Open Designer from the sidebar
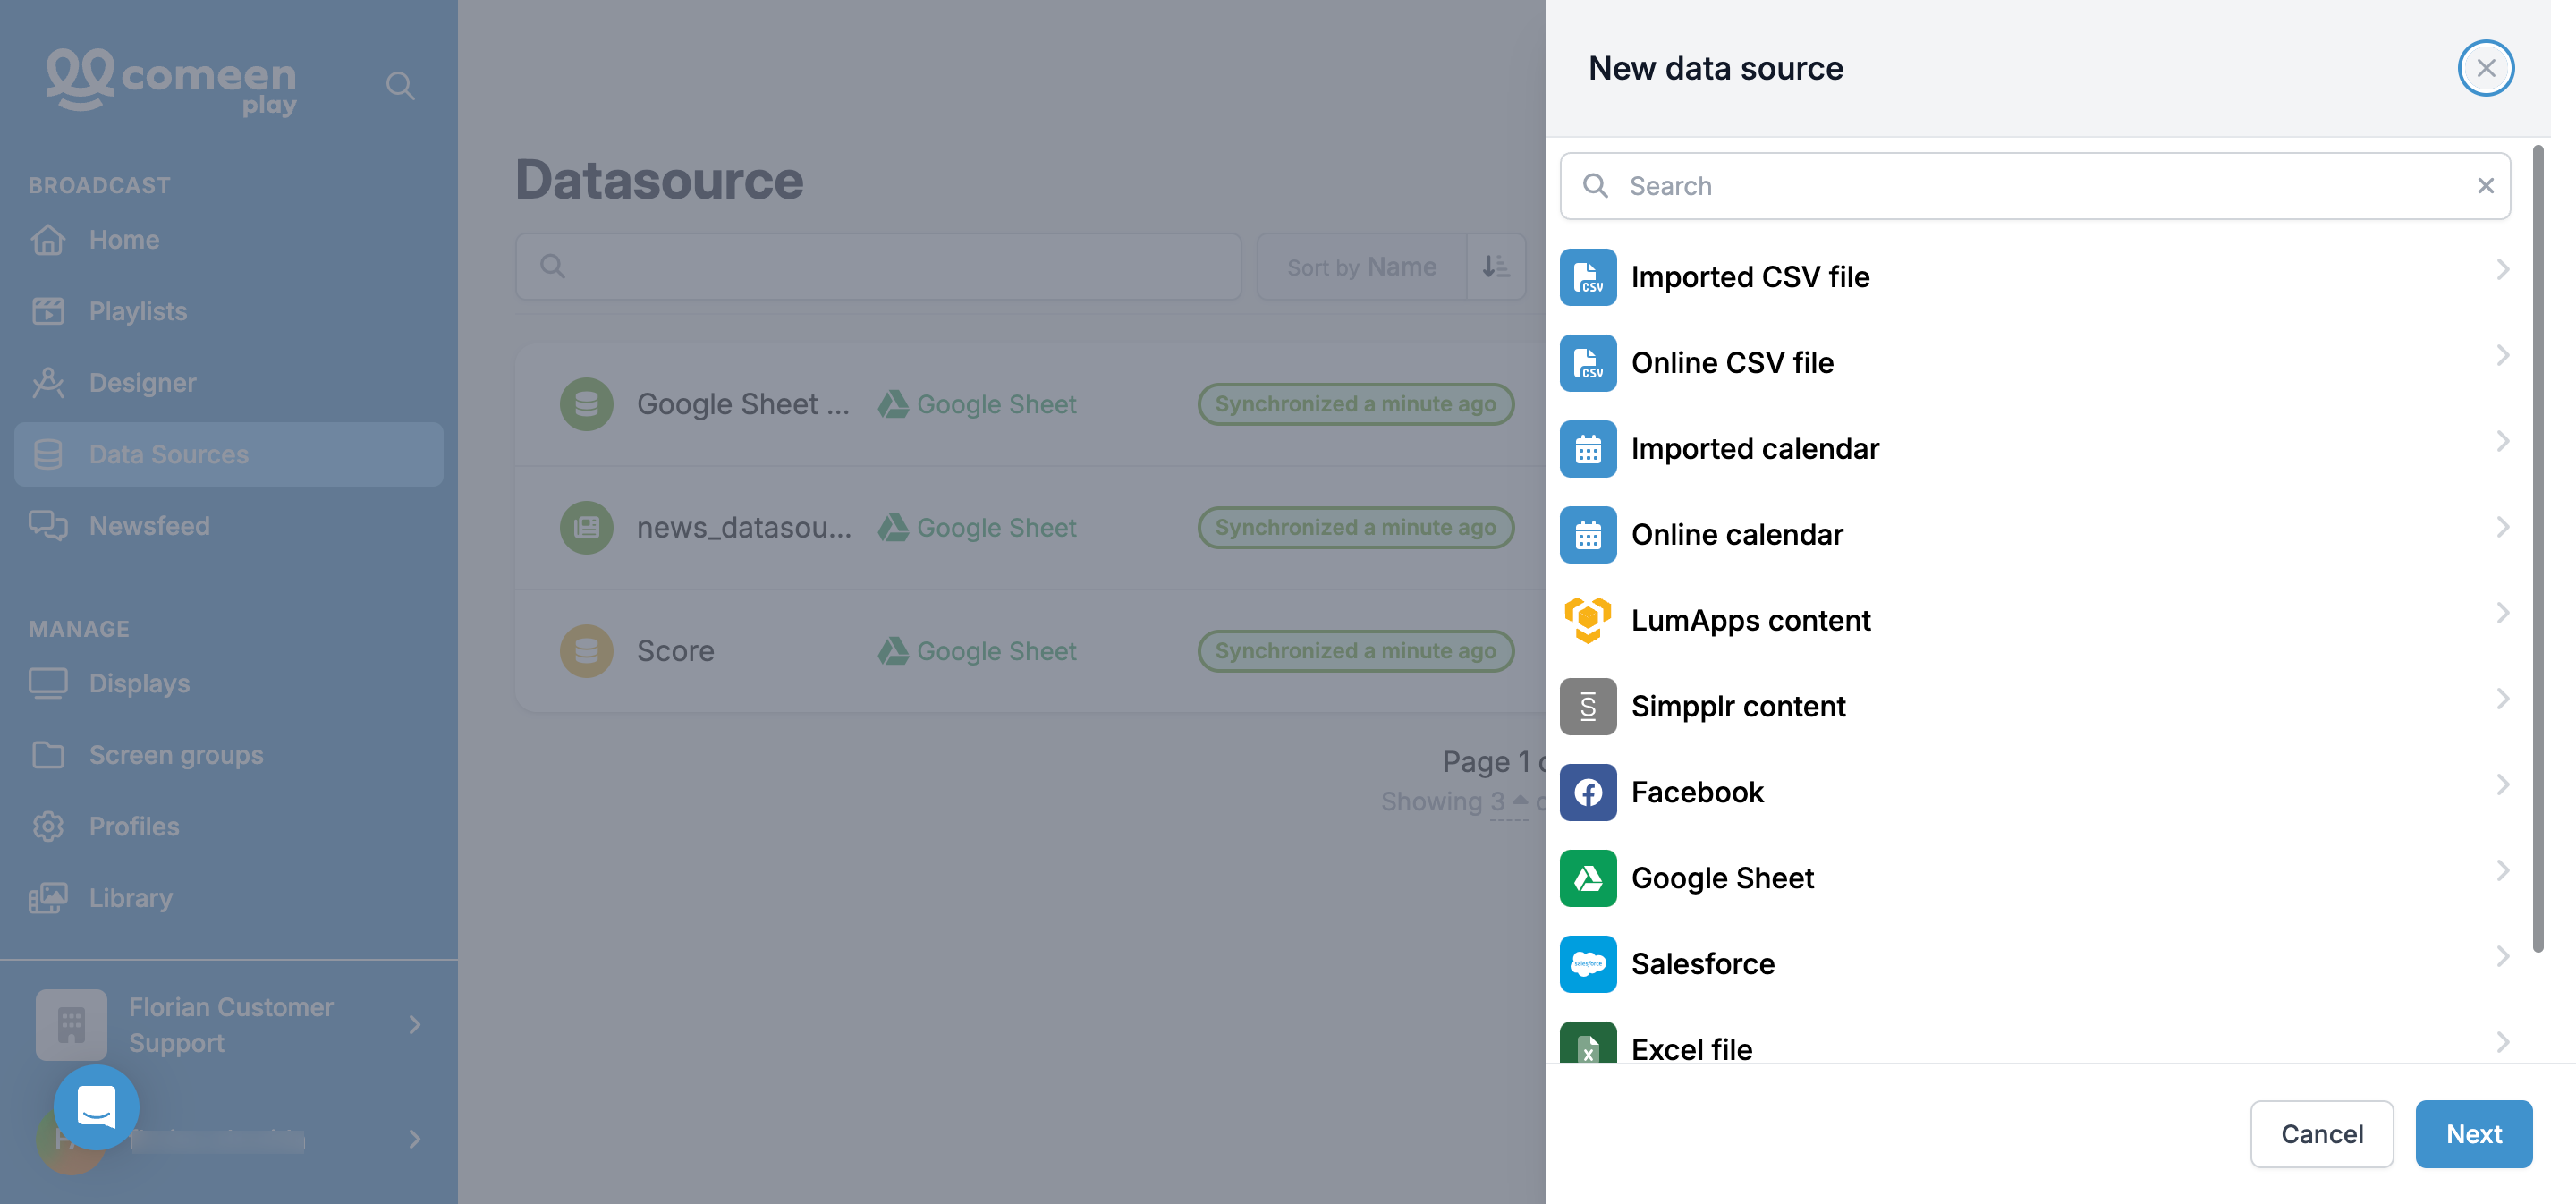Screen dimensions: 2576x1204 229,383
